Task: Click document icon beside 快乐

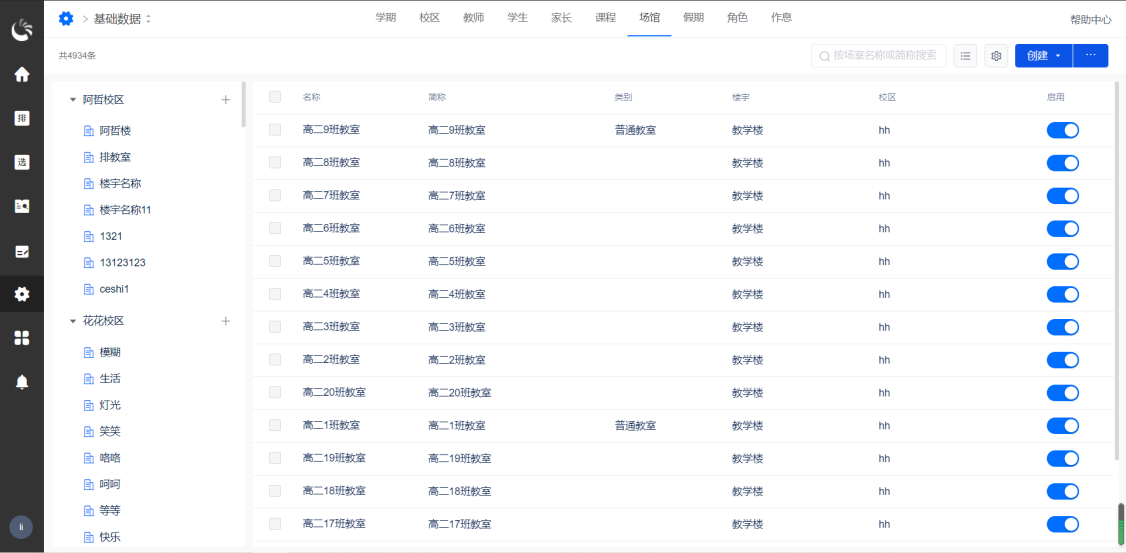Action: [89, 537]
